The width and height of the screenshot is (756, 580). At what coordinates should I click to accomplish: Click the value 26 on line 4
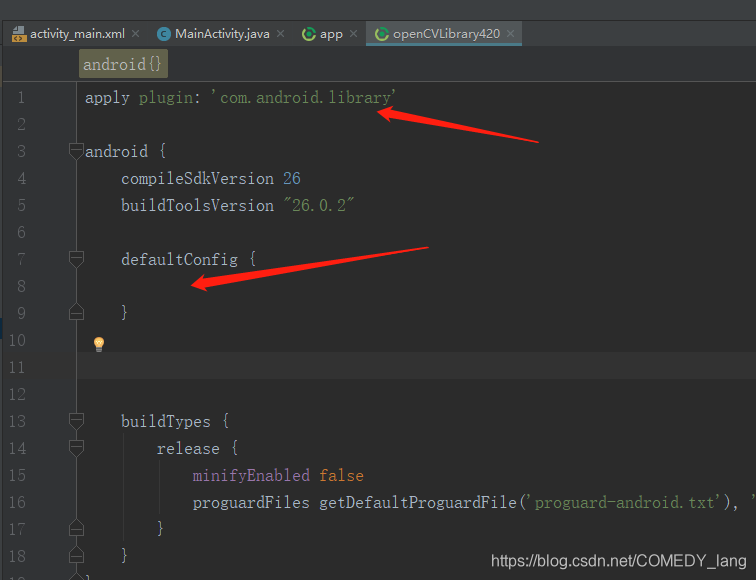pyautogui.click(x=292, y=179)
